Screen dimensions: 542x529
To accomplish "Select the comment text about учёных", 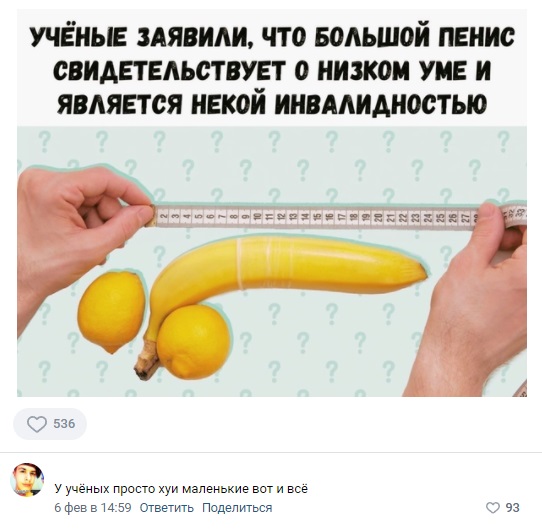I will (x=181, y=489).
